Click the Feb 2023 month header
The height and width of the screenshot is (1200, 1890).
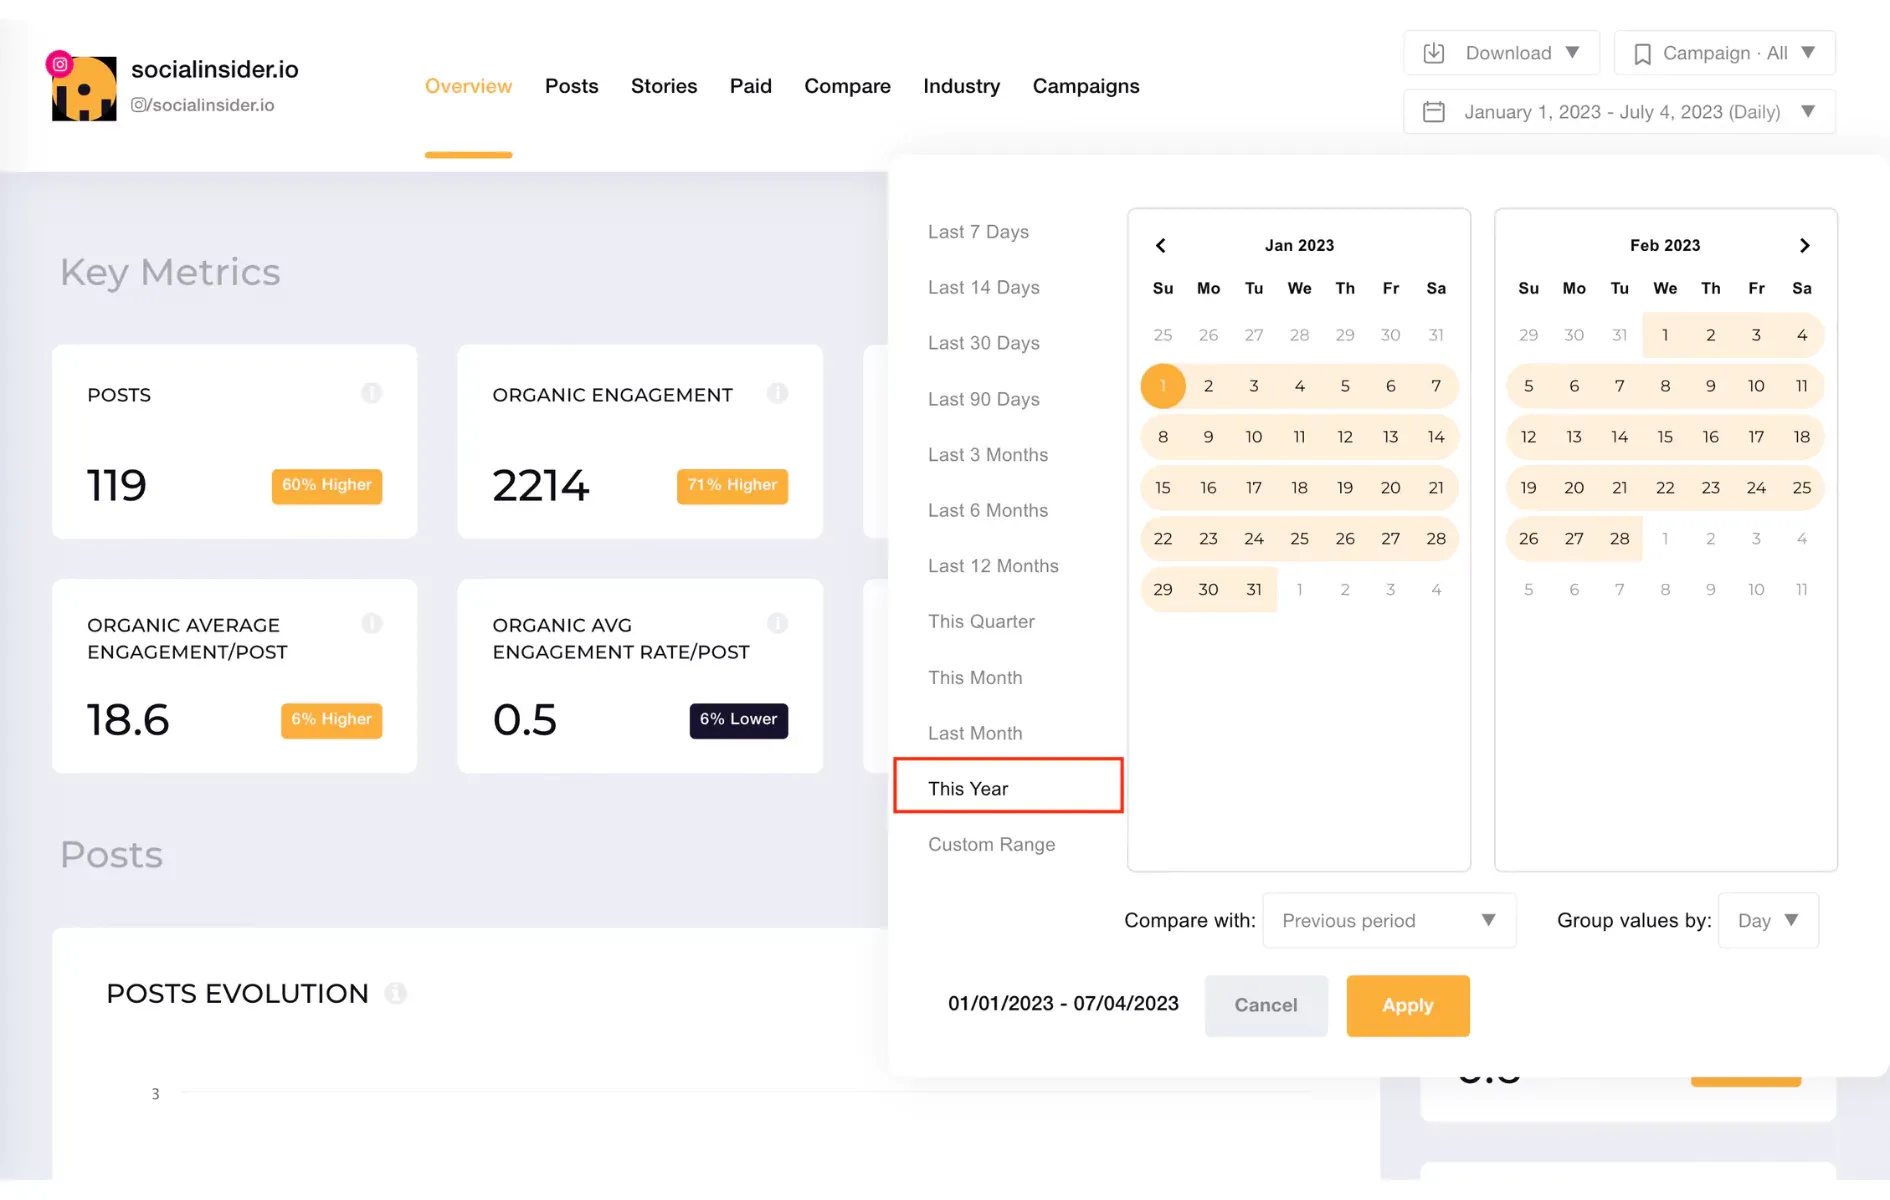pyautogui.click(x=1665, y=246)
